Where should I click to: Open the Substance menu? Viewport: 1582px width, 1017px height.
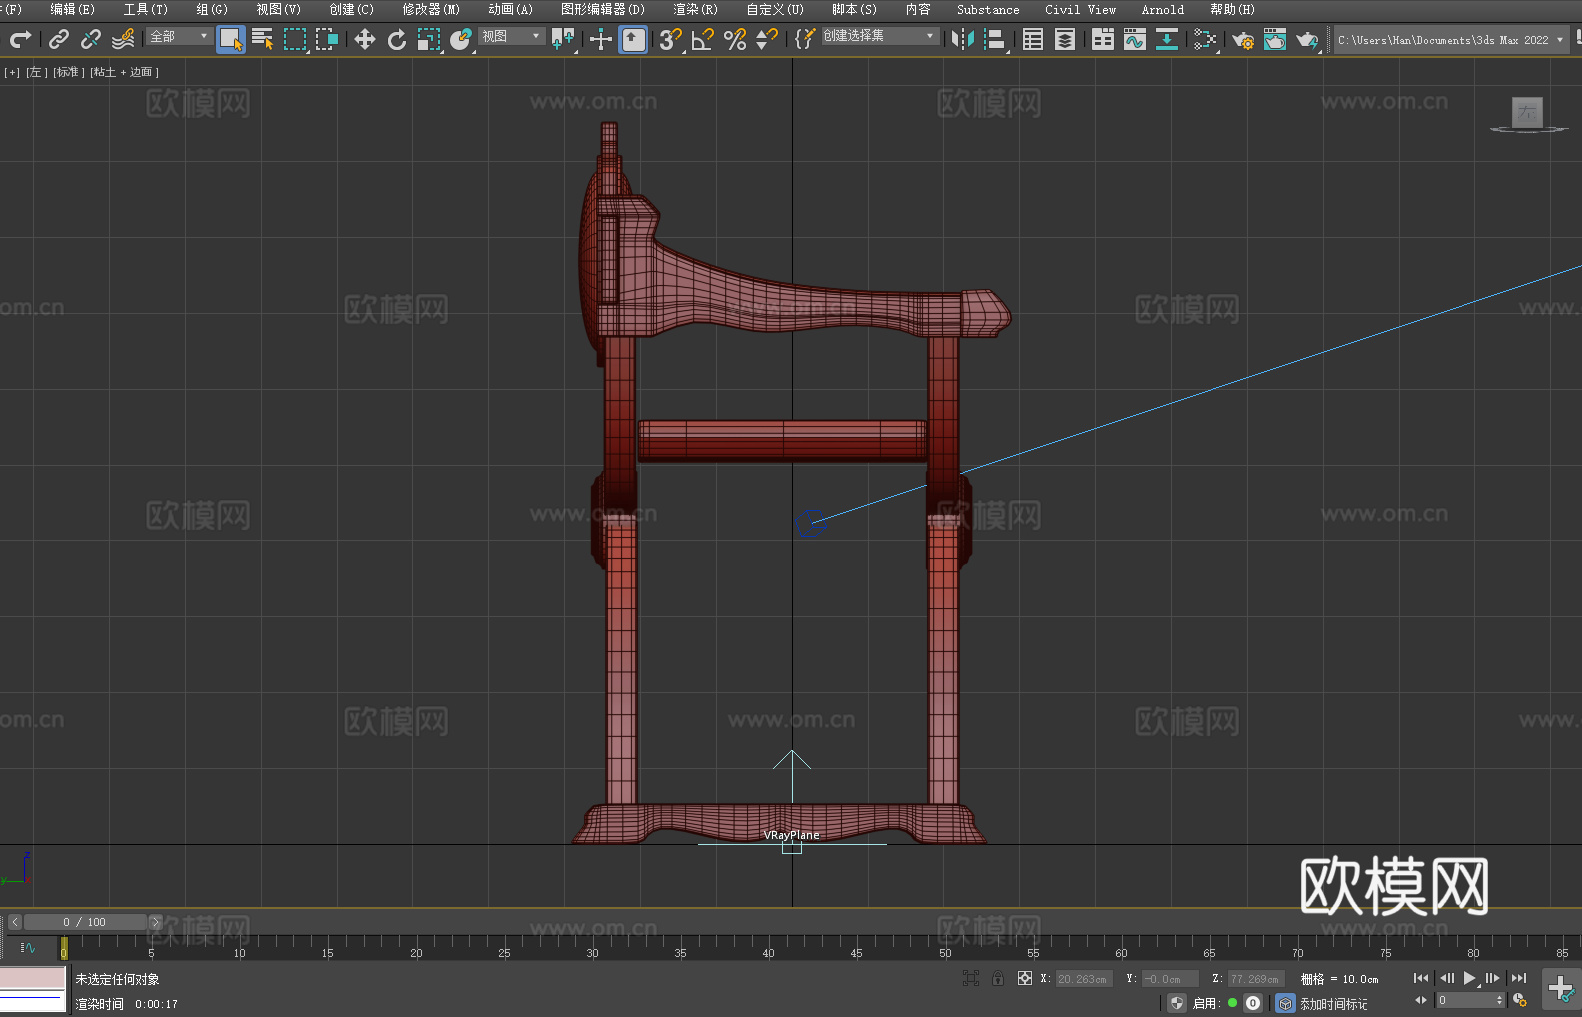(x=988, y=9)
